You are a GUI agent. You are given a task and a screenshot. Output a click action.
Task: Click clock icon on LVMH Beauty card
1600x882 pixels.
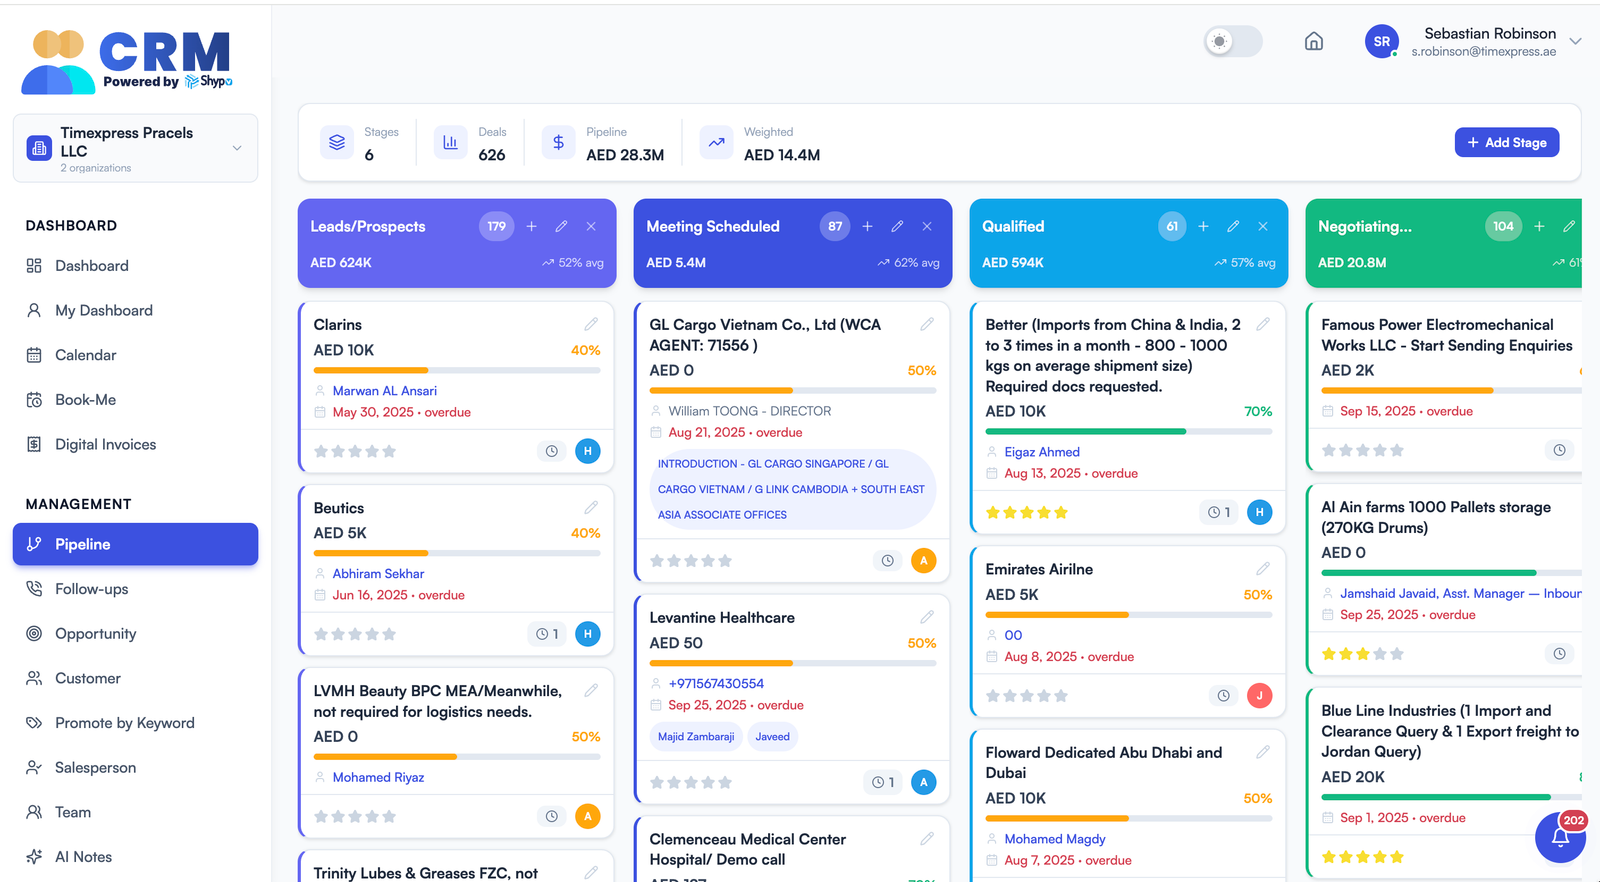point(552,816)
